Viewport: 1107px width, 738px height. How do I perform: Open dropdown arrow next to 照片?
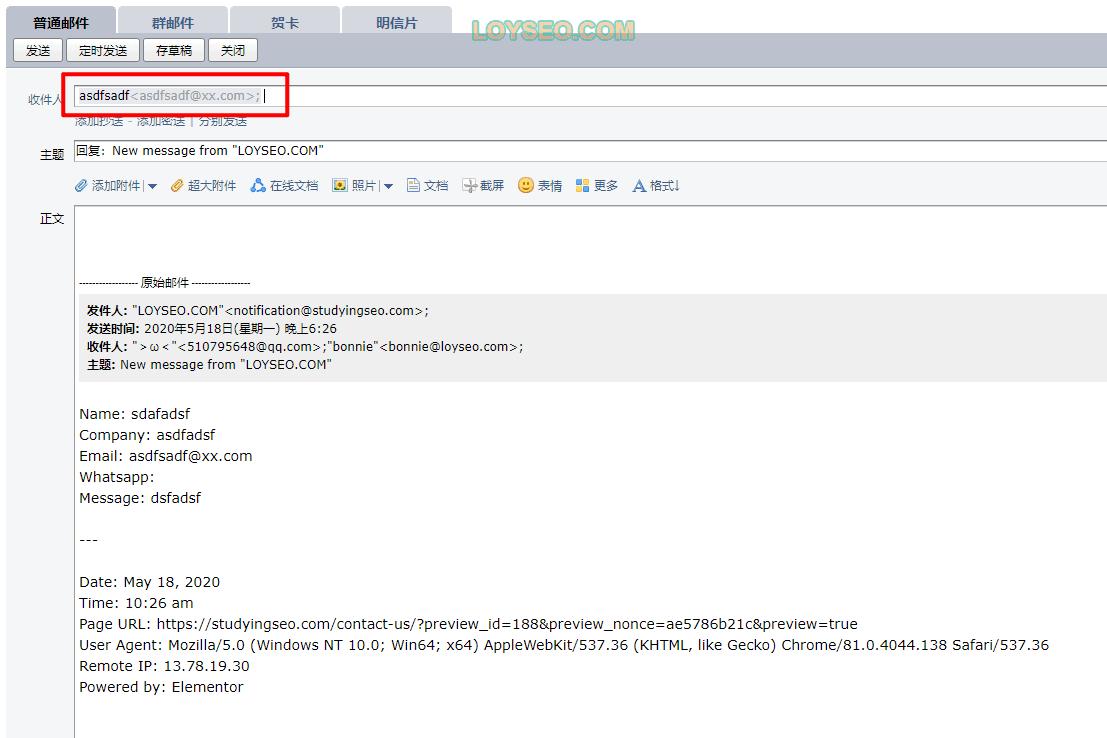click(x=388, y=186)
